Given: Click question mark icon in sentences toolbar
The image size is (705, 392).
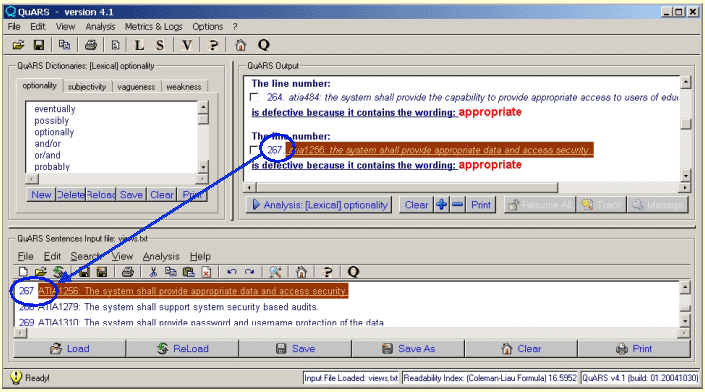Looking at the screenshot, I should (328, 272).
